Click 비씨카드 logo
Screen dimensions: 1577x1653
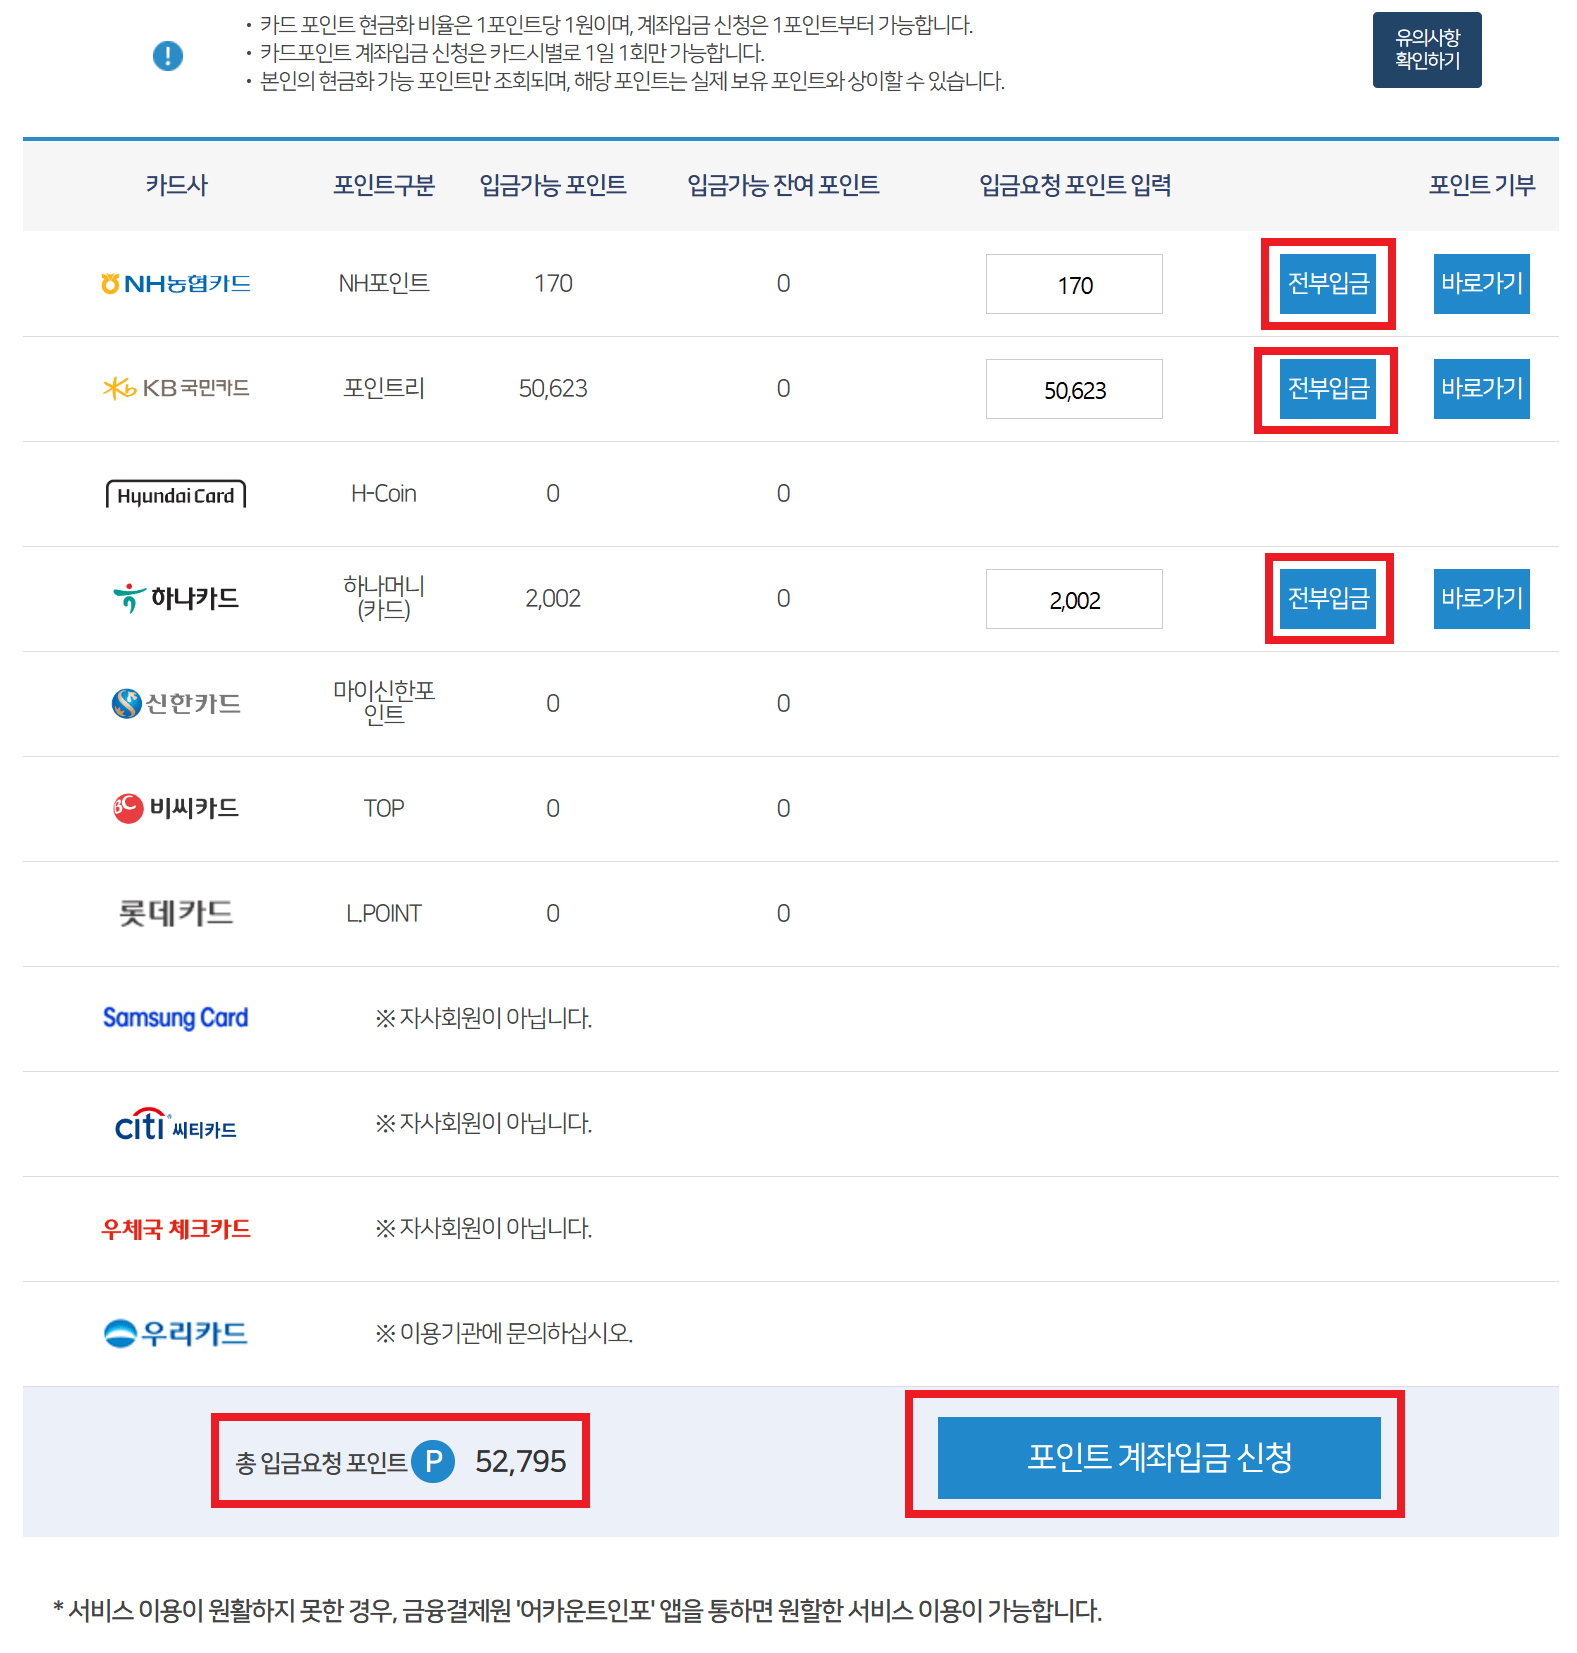coord(176,808)
